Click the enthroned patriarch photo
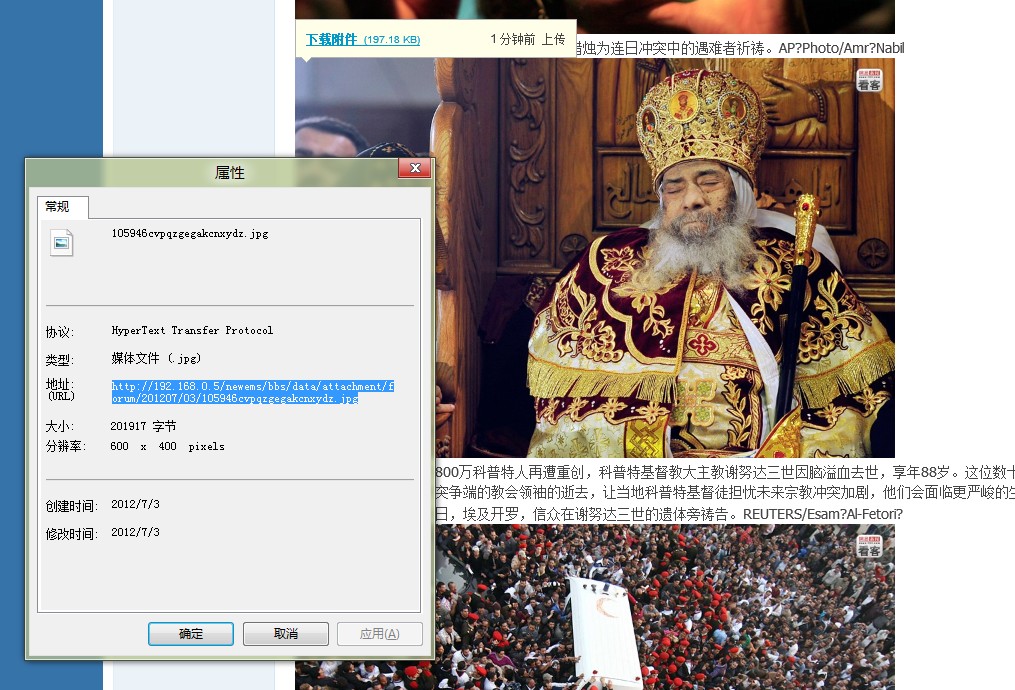 pos(664,258)
